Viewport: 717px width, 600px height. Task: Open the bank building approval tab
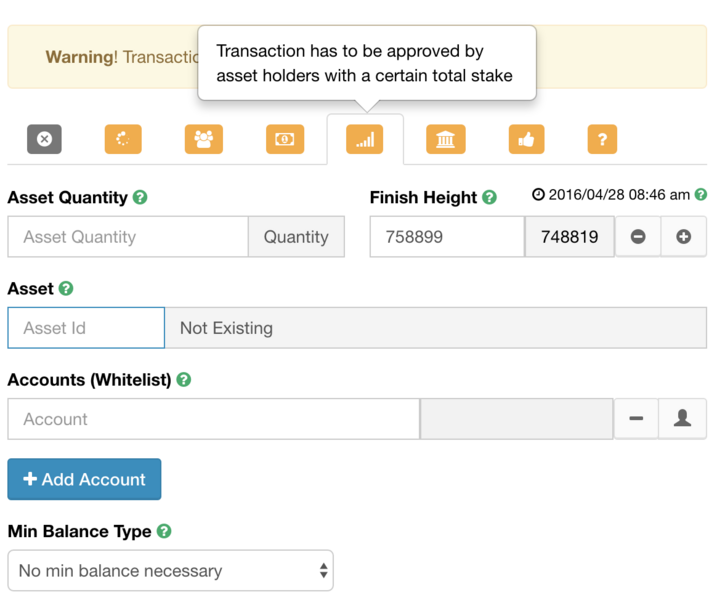point(445,139)
